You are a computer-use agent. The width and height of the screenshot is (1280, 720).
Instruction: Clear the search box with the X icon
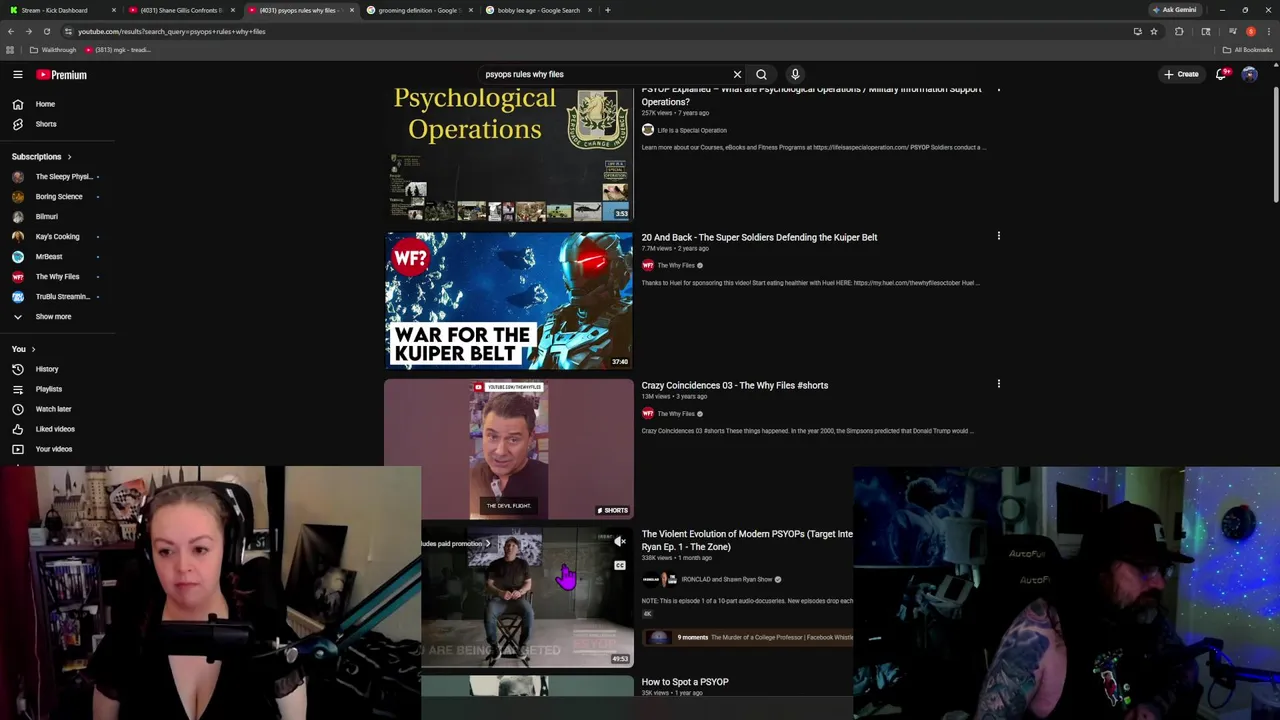point(737,74)
